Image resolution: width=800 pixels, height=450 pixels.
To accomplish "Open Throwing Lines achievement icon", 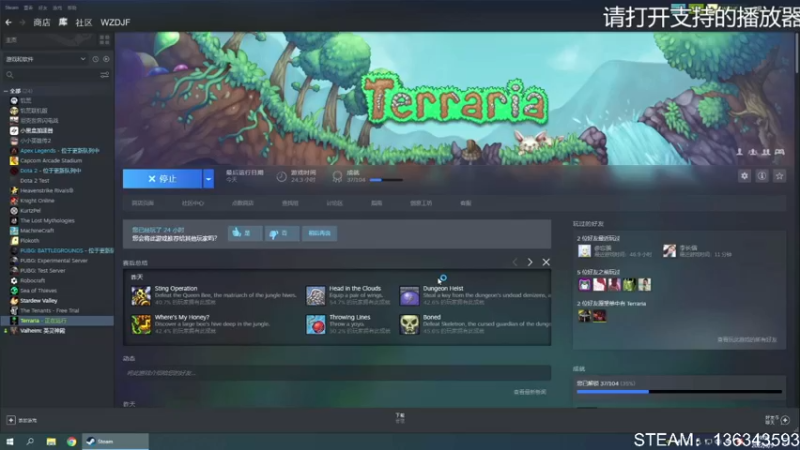I will [315, 324].
